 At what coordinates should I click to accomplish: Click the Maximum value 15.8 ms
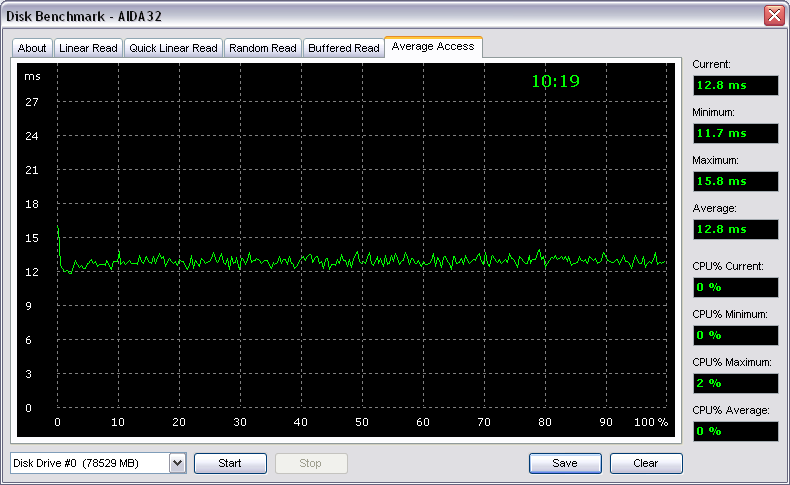(x=736, y=181)
